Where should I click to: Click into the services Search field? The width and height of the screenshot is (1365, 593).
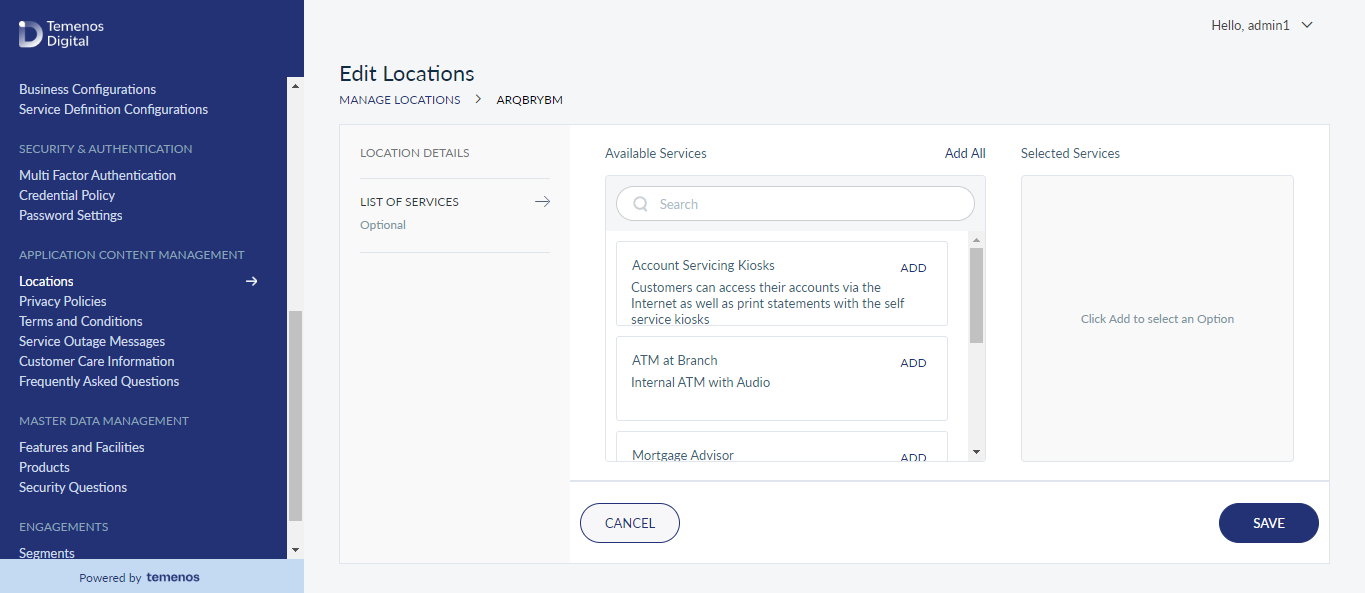point(795,204)
